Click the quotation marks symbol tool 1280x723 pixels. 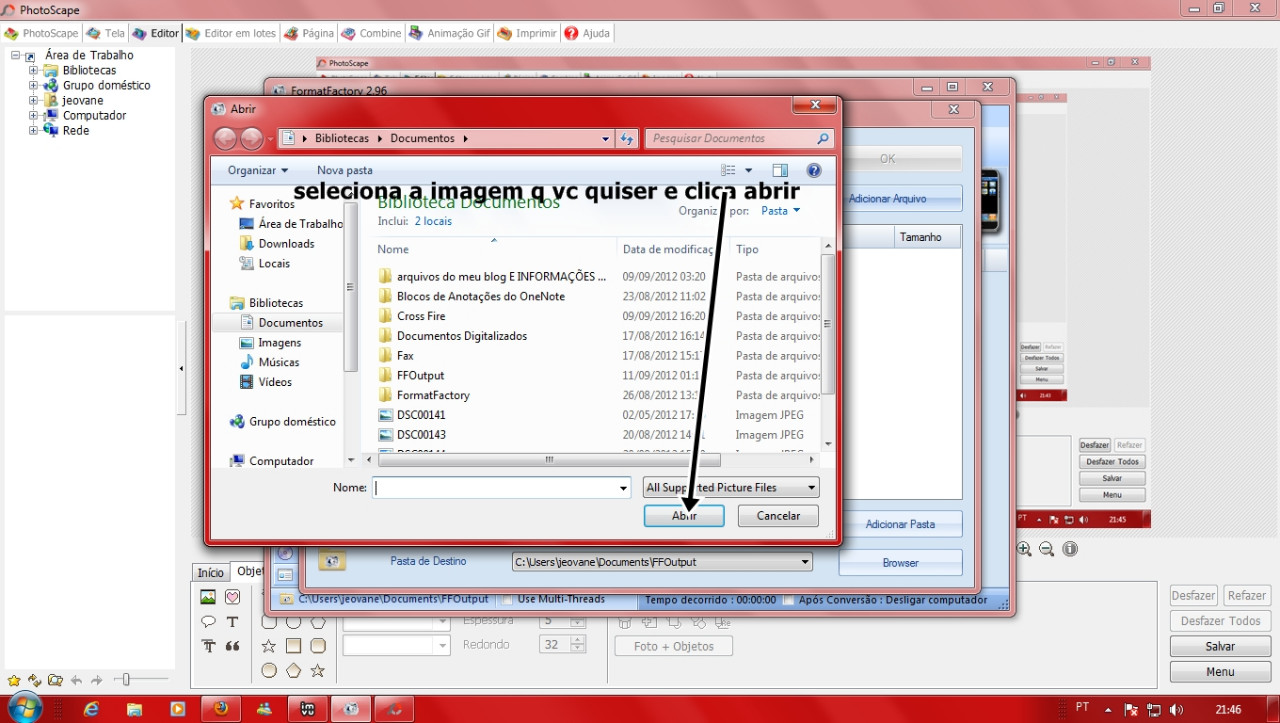tap(232, 646)
